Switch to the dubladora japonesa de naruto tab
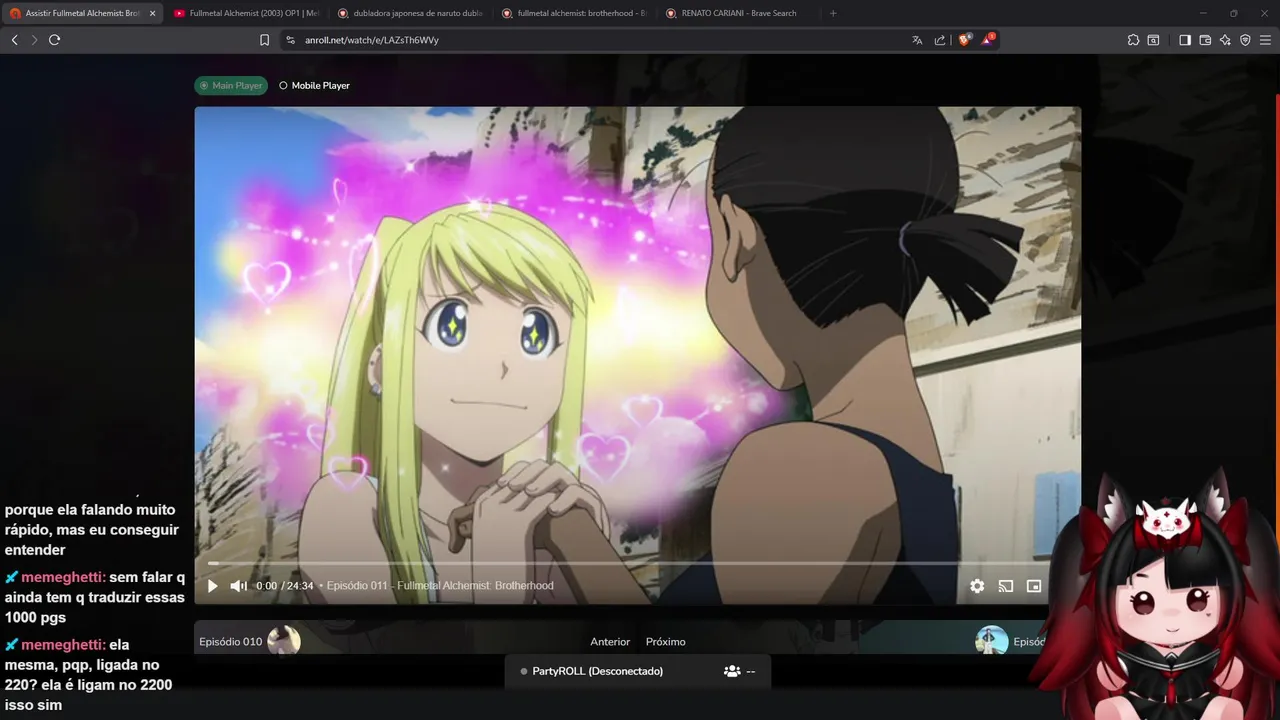Viewport: 1280px width, 720px height. tap(410, 13)
